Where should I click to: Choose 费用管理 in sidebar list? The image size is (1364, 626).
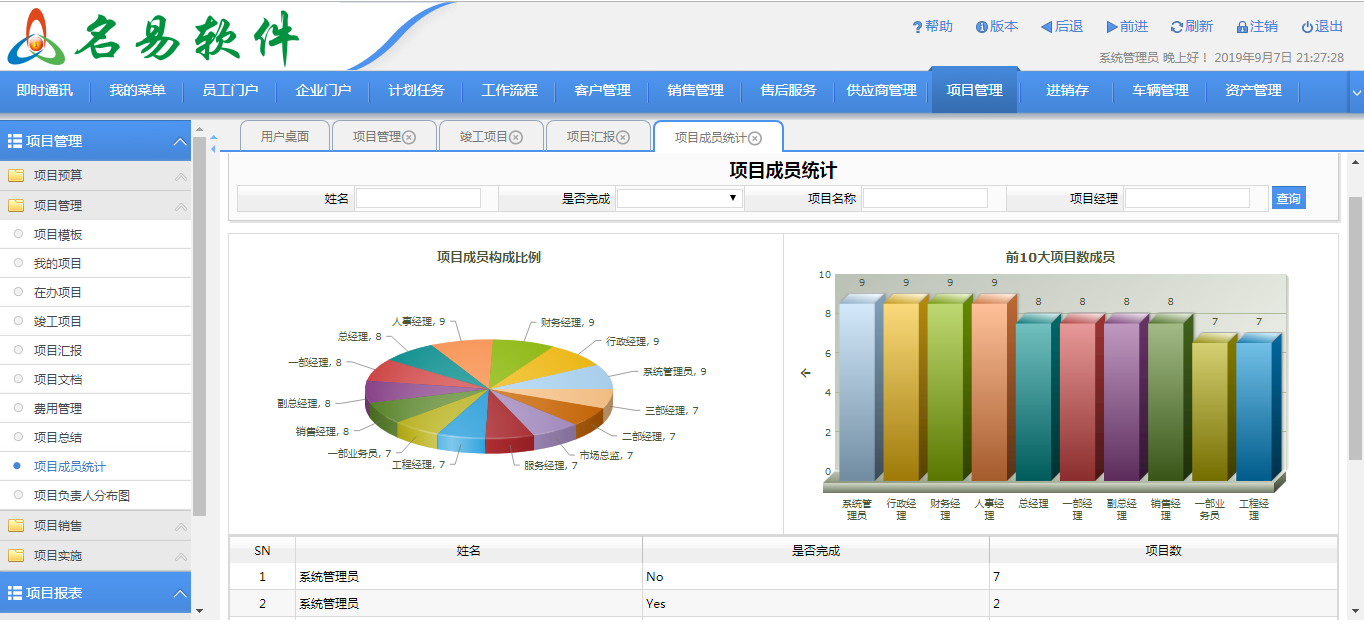tap(58, 409)
